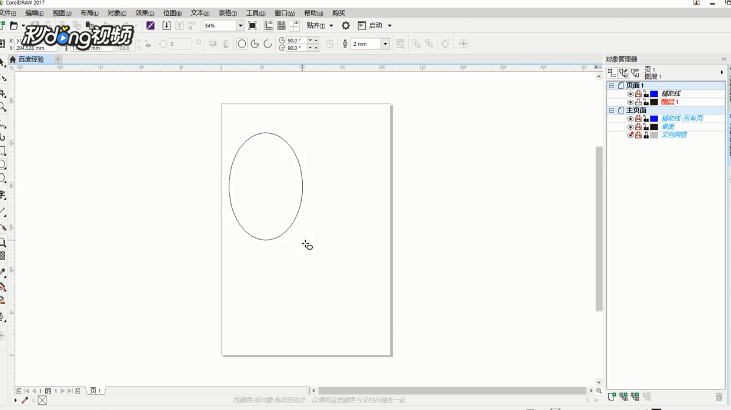
Task: Click the zoom icon below vertical scrollbar
Action: pos(599,390)
